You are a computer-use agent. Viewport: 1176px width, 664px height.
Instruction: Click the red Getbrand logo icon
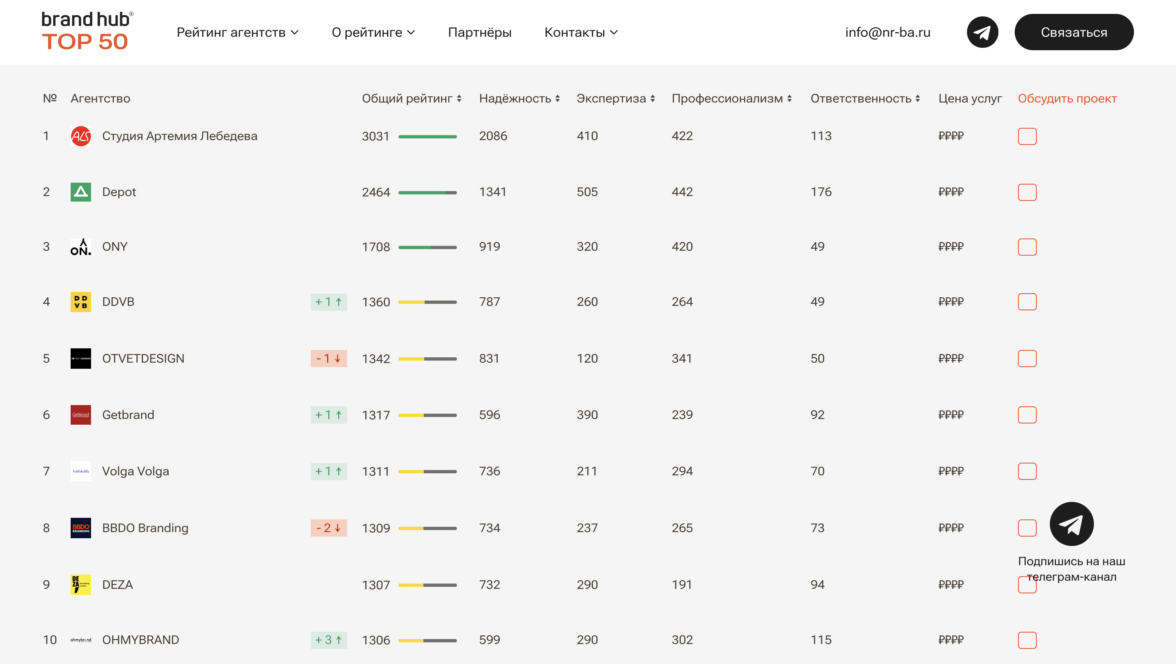(81, 415)
